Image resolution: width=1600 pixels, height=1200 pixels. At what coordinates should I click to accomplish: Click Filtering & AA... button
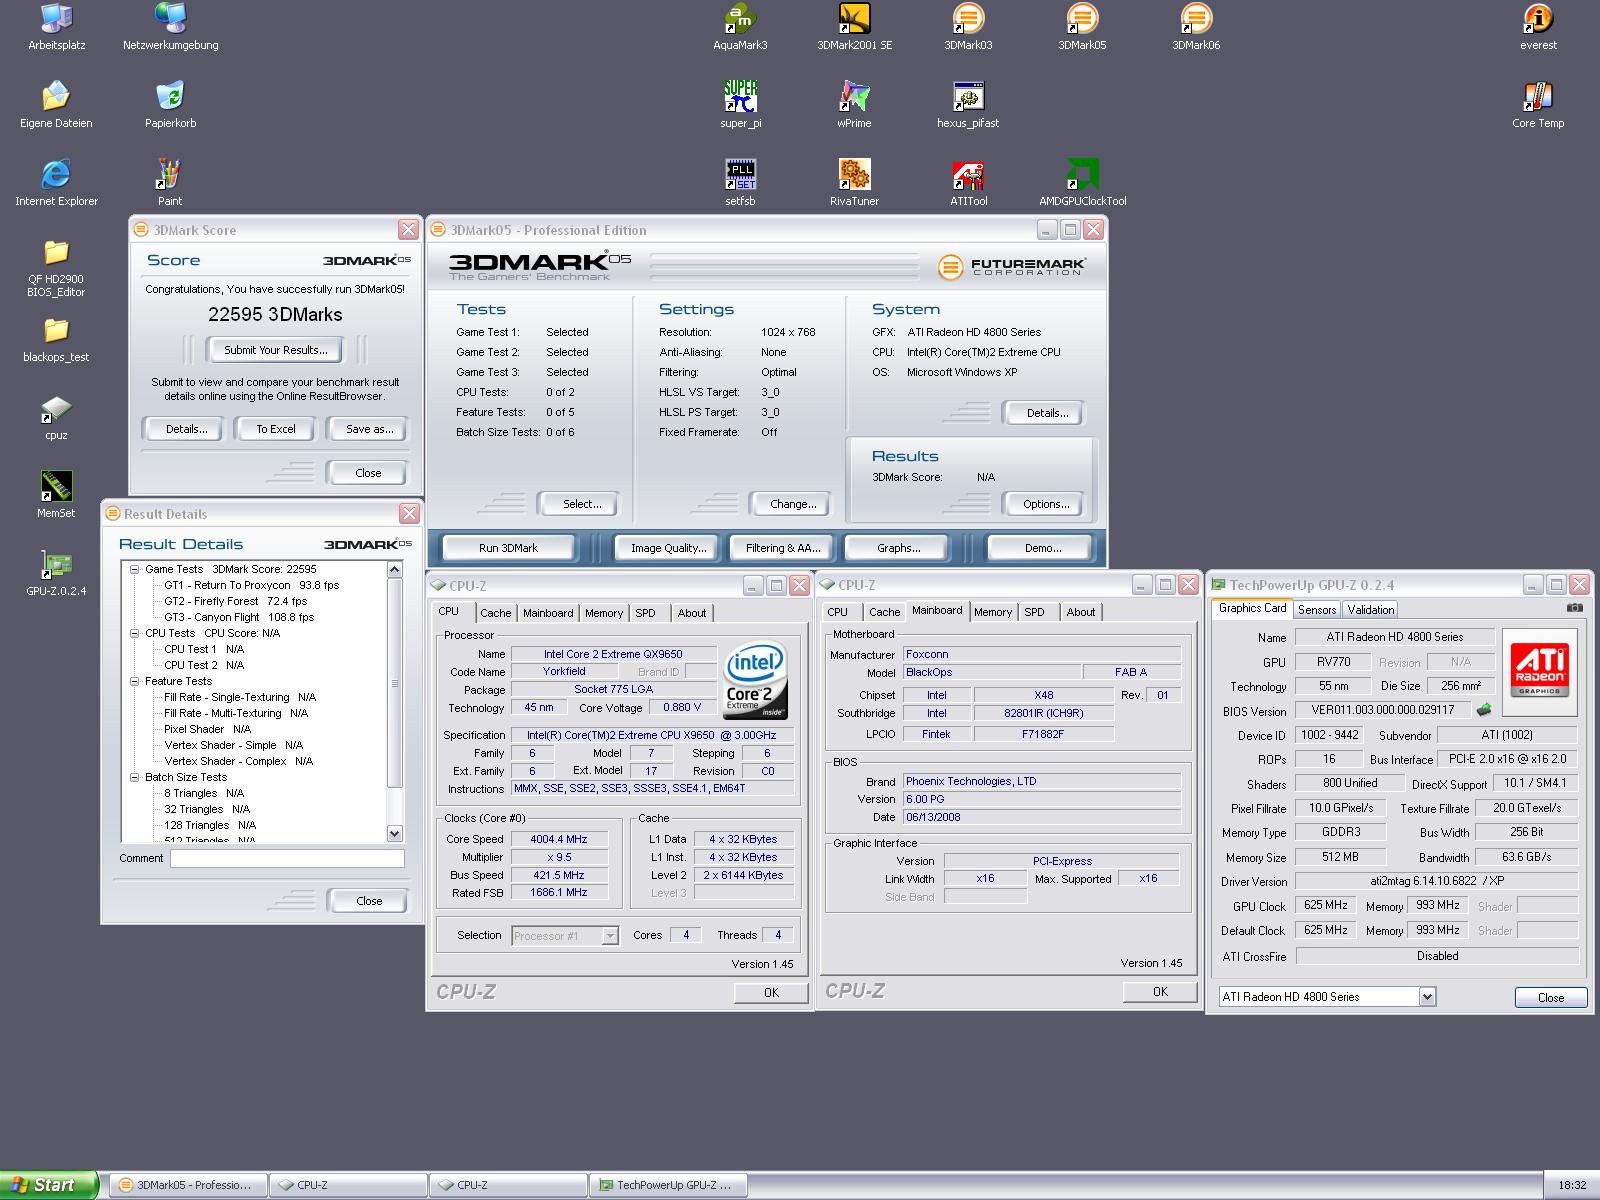783,548
